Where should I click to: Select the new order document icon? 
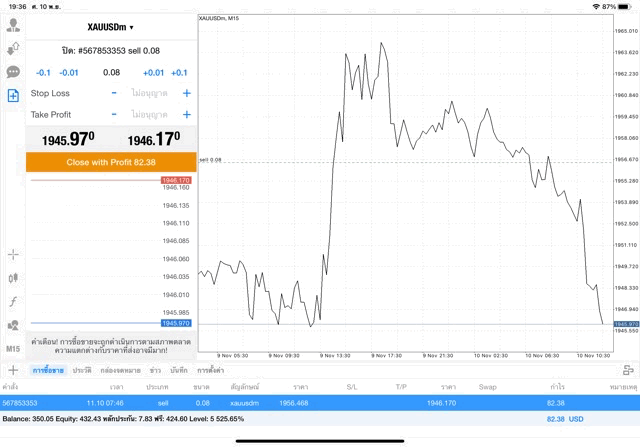click(13, 96)
